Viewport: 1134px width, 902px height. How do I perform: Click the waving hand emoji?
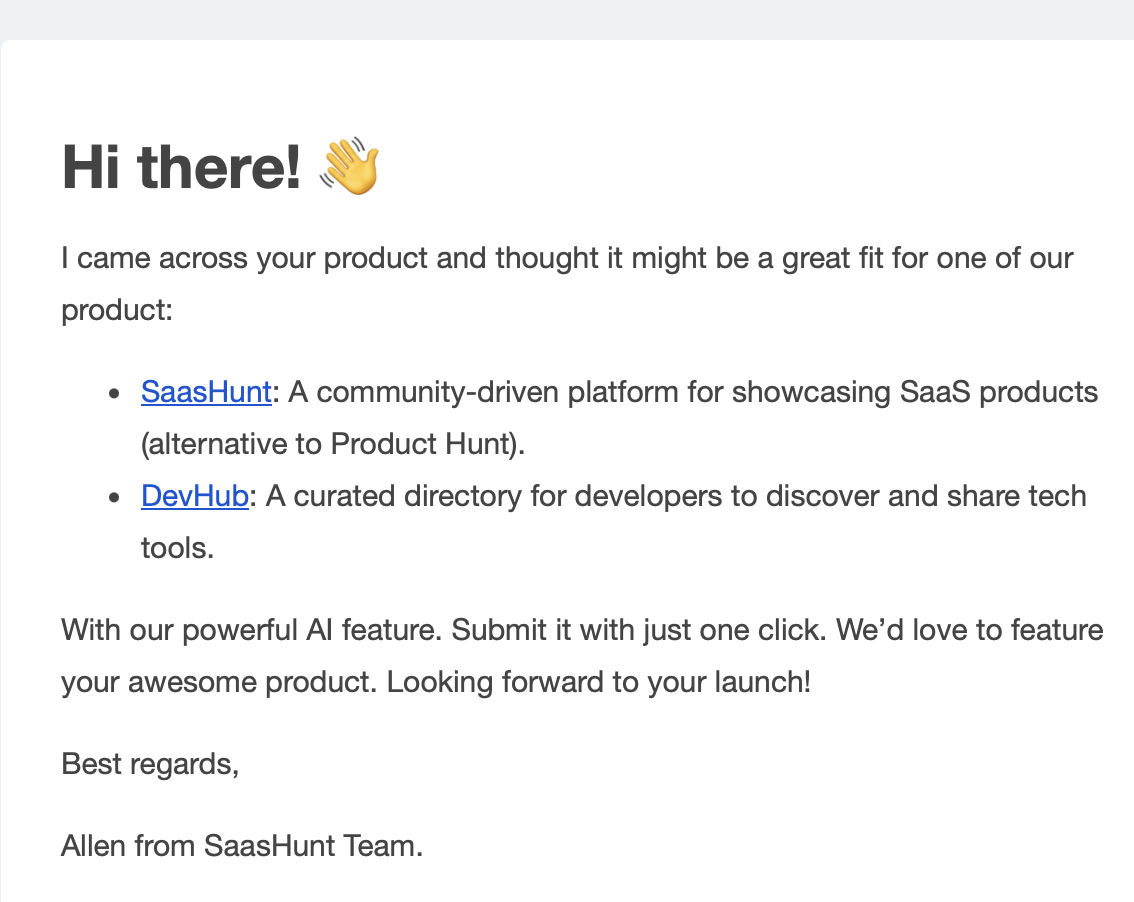(x=348, y=167)
